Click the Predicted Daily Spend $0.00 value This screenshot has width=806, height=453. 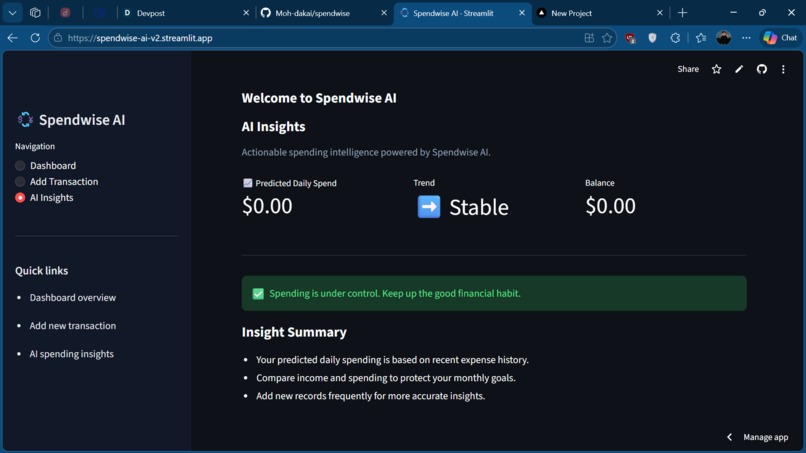[267, 206]
